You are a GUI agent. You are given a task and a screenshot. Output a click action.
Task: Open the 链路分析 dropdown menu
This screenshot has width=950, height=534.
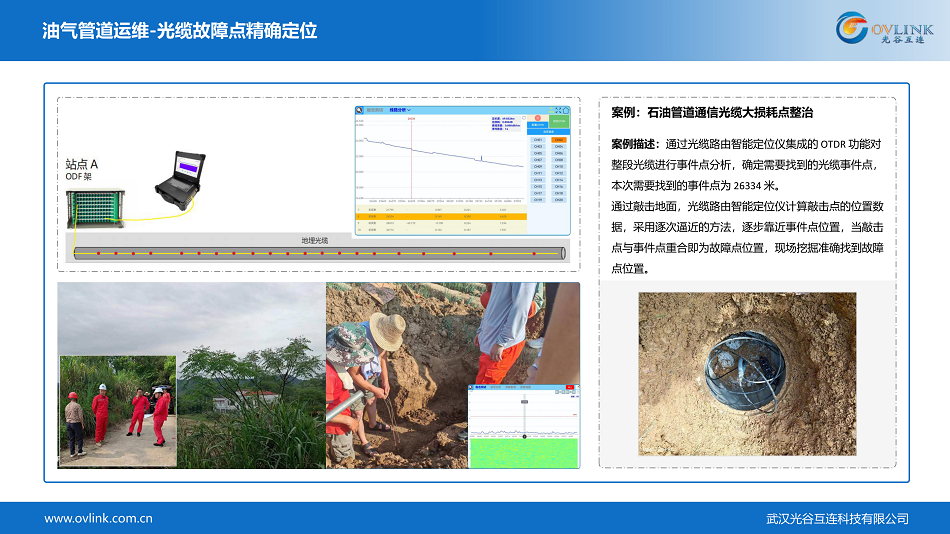400,110
